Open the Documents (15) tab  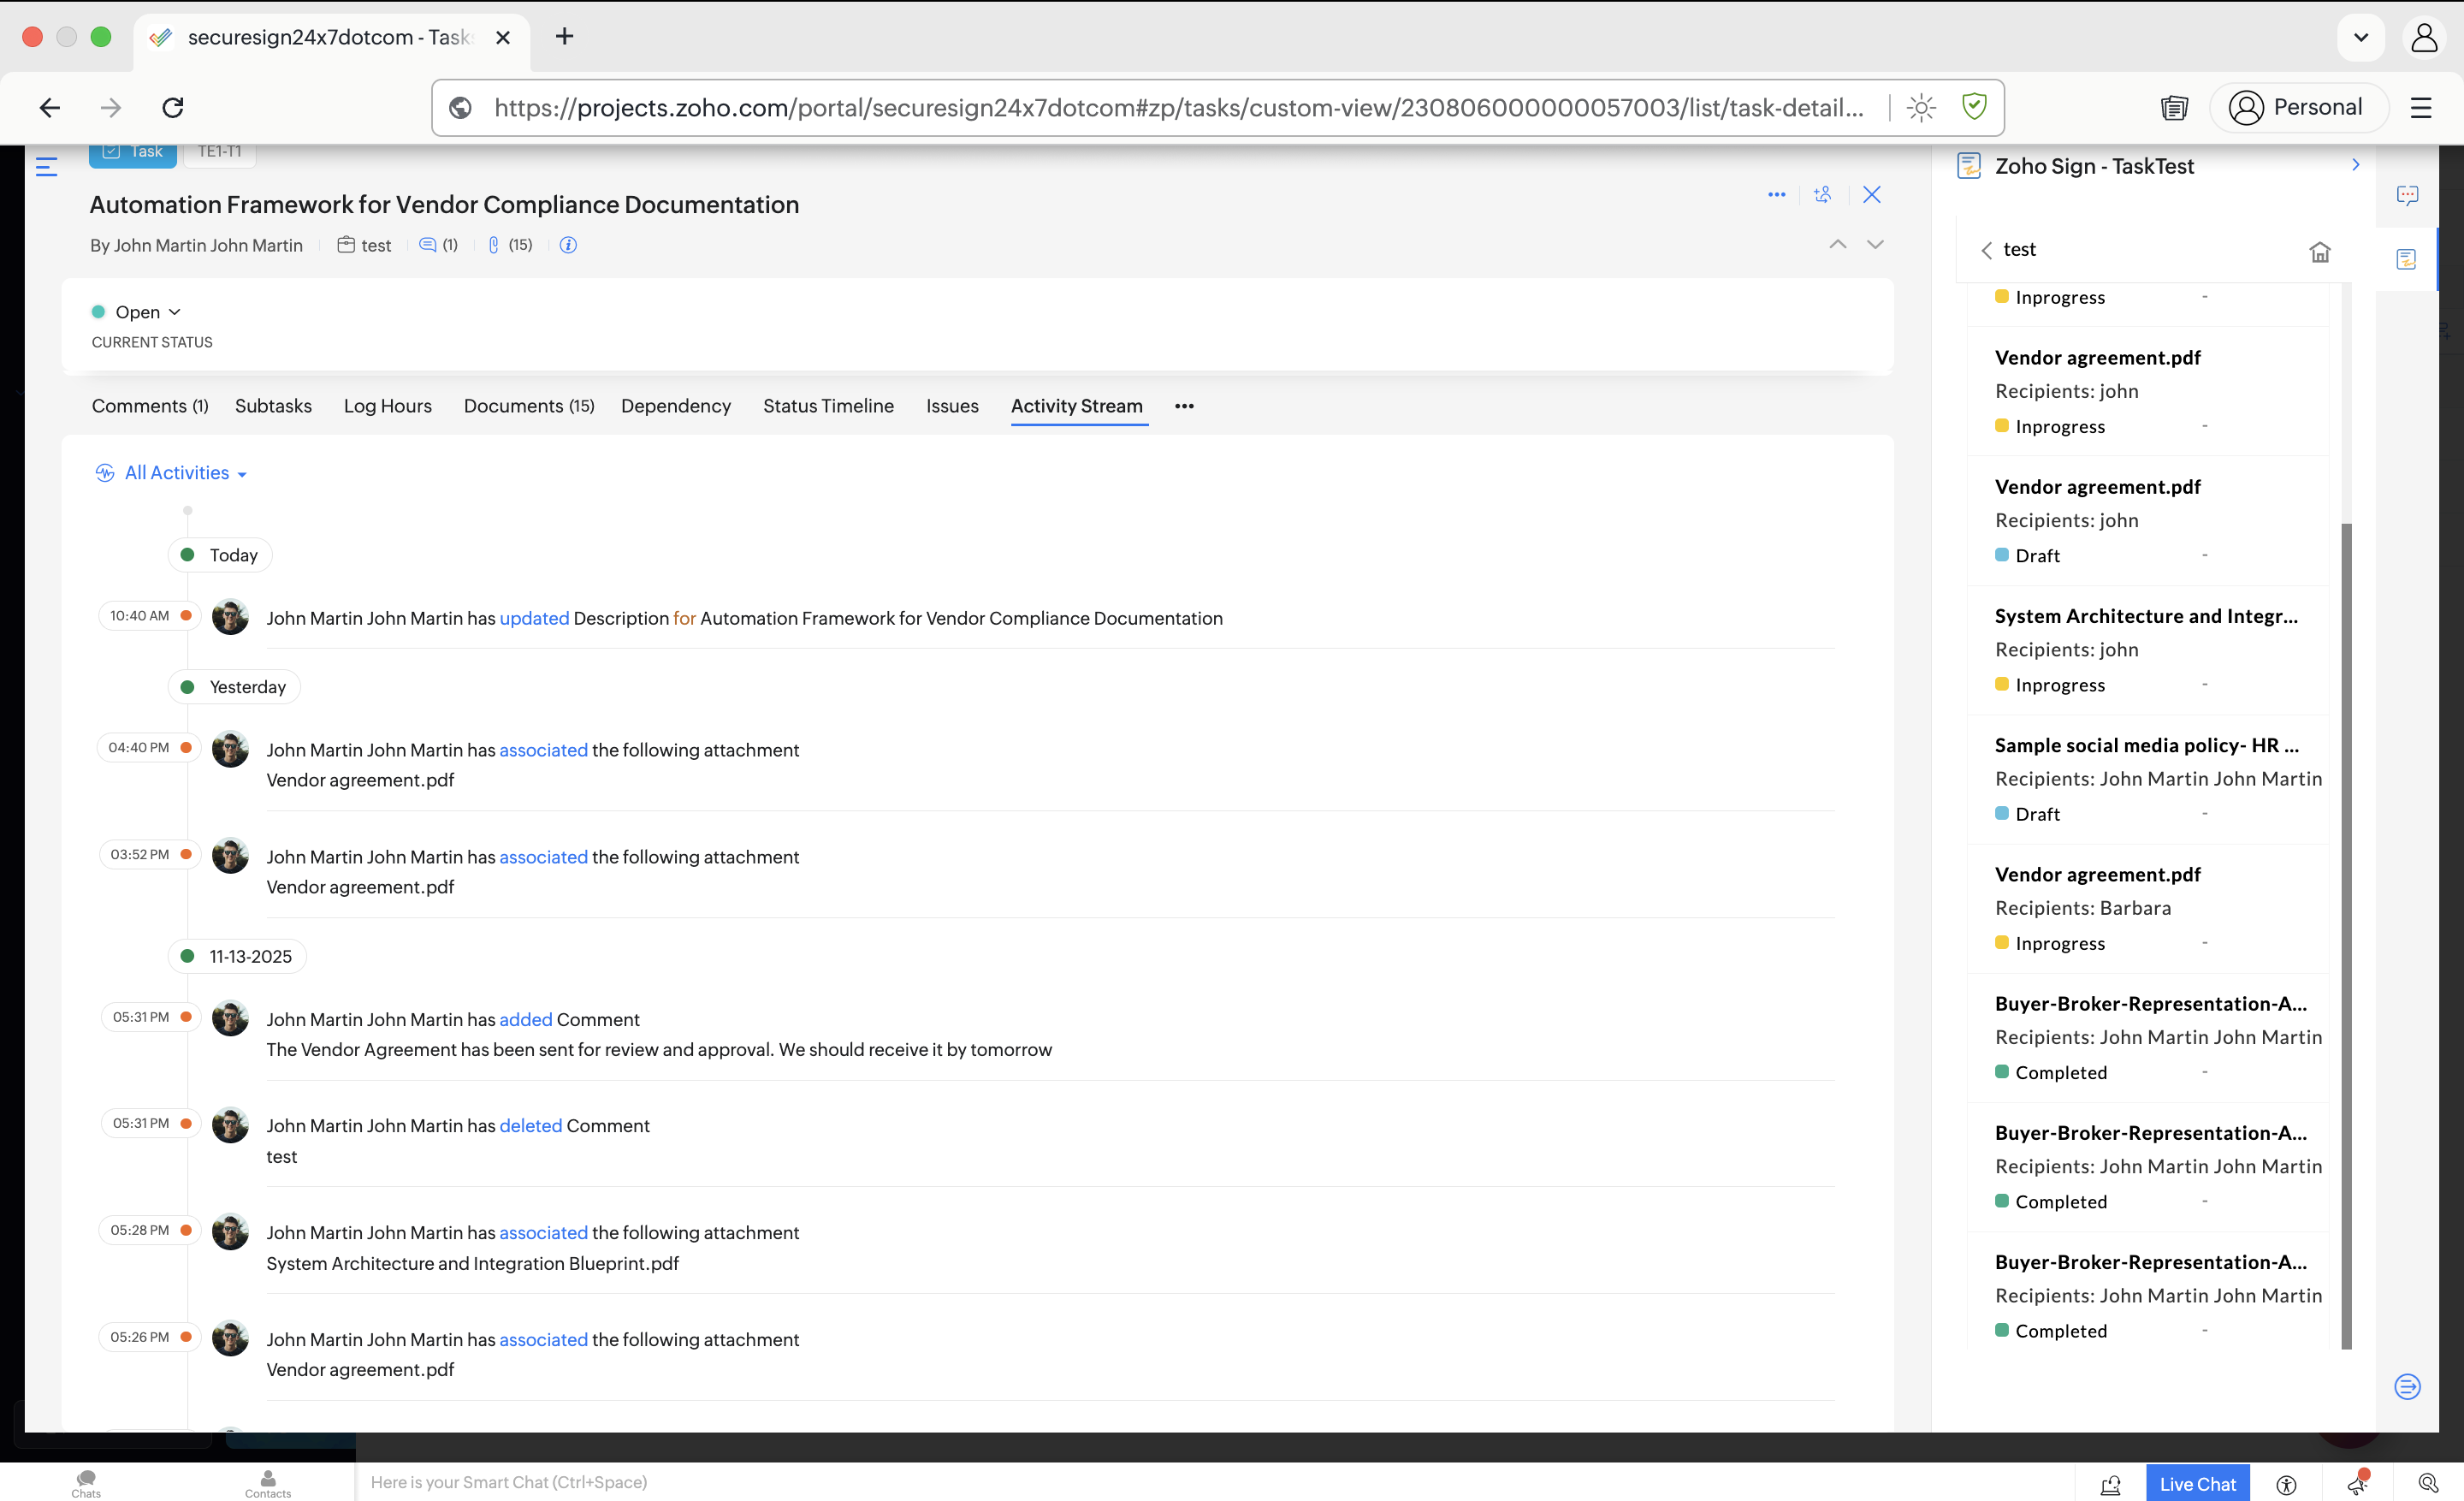point(528,406)
